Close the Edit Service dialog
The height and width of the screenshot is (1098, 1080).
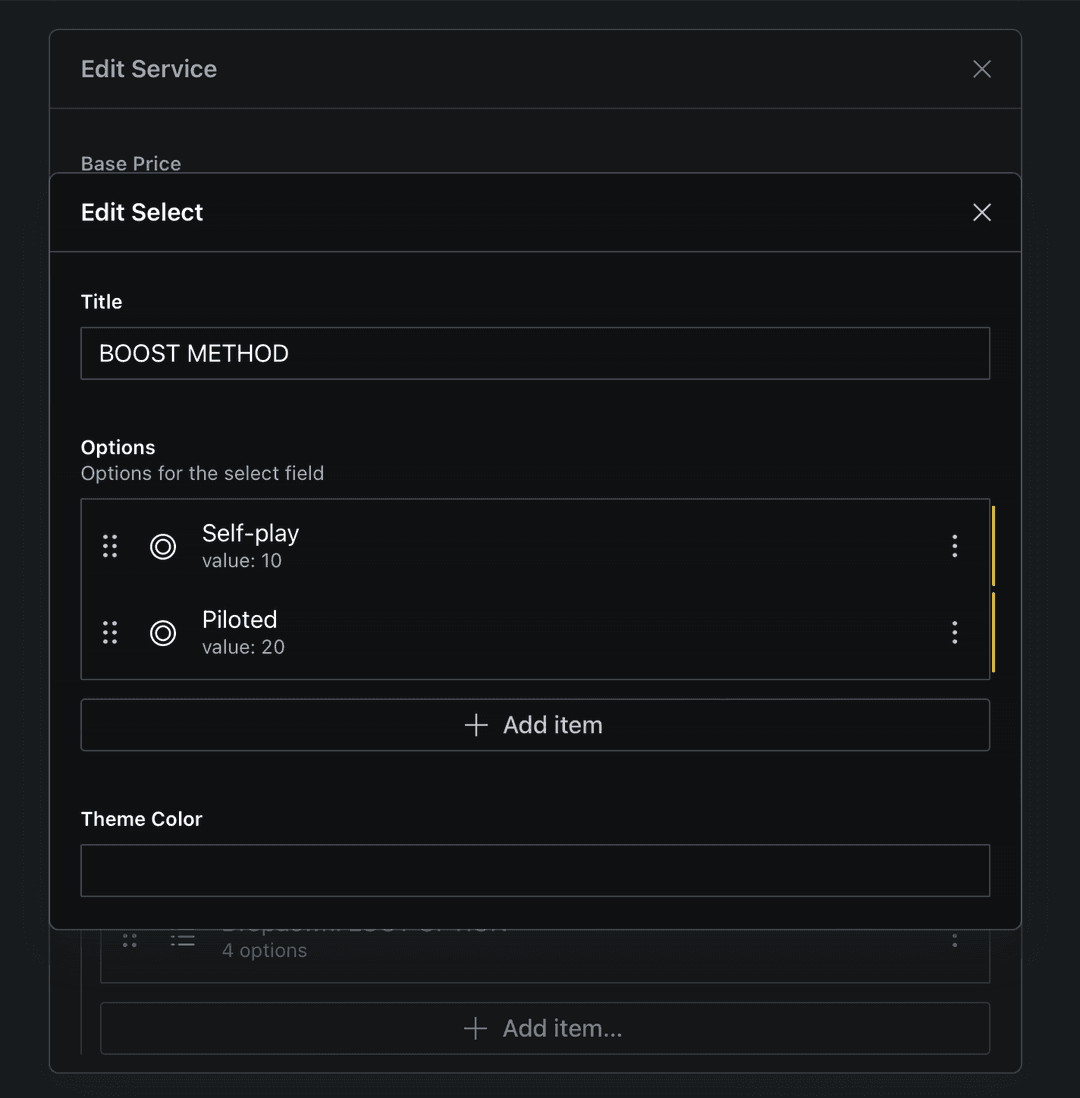[982, 69]
